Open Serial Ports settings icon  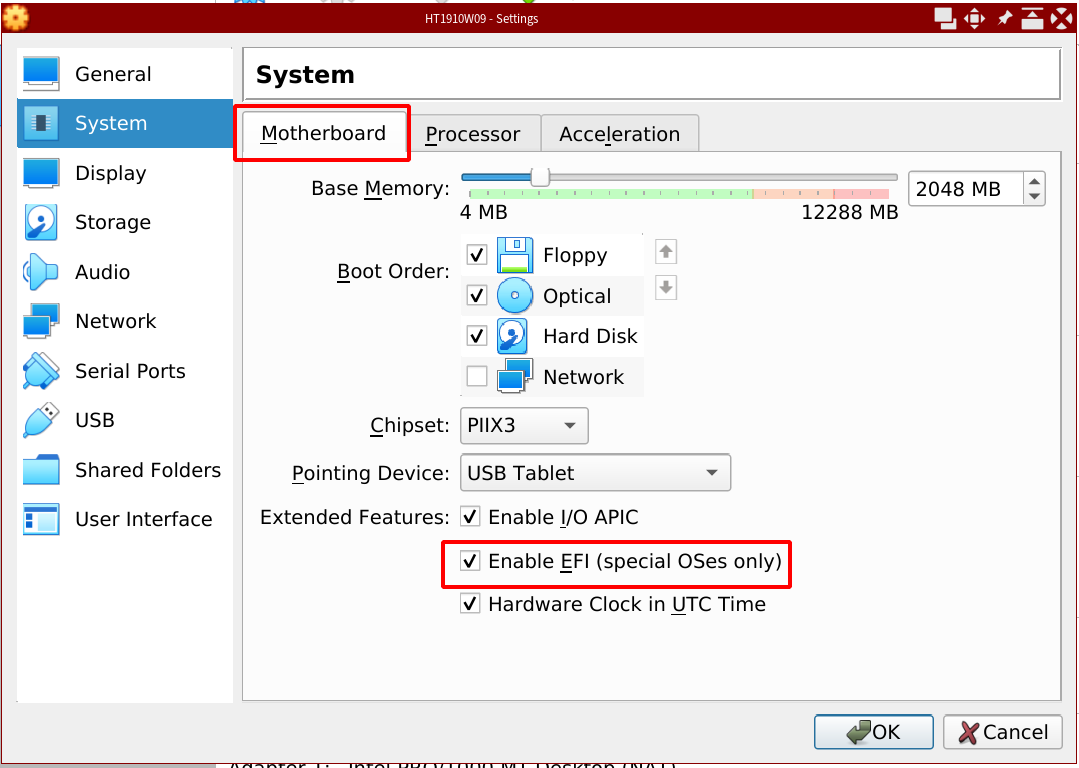pyautogui.click(x=41, y=371)
